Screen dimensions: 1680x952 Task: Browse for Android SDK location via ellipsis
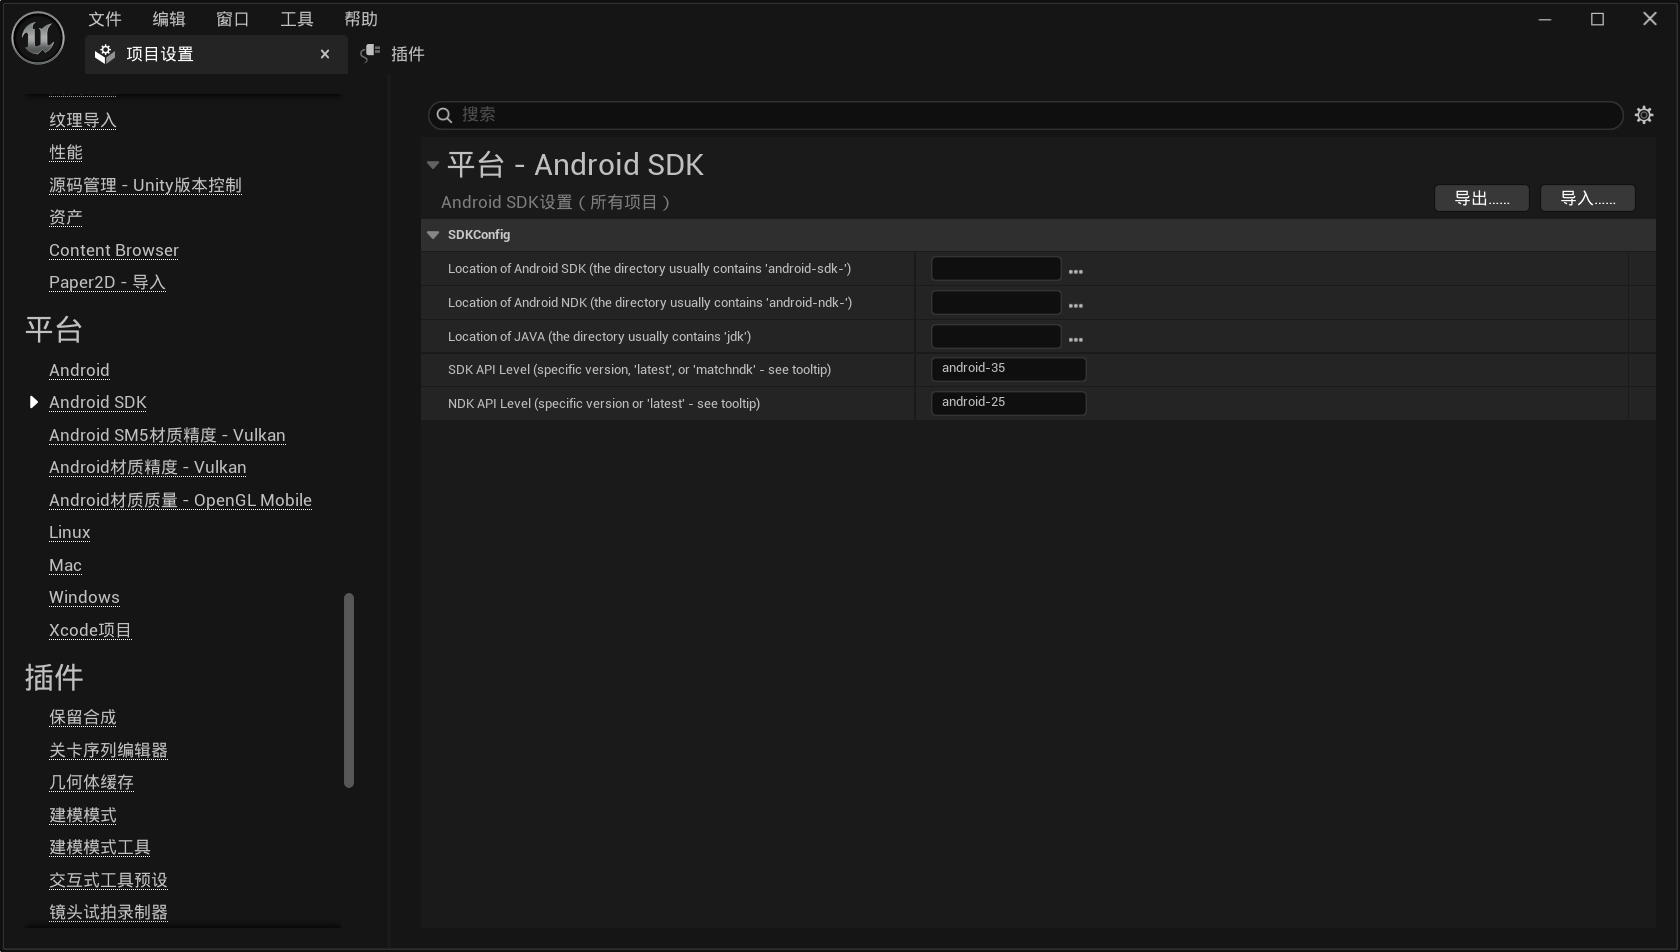point(1076,272)
